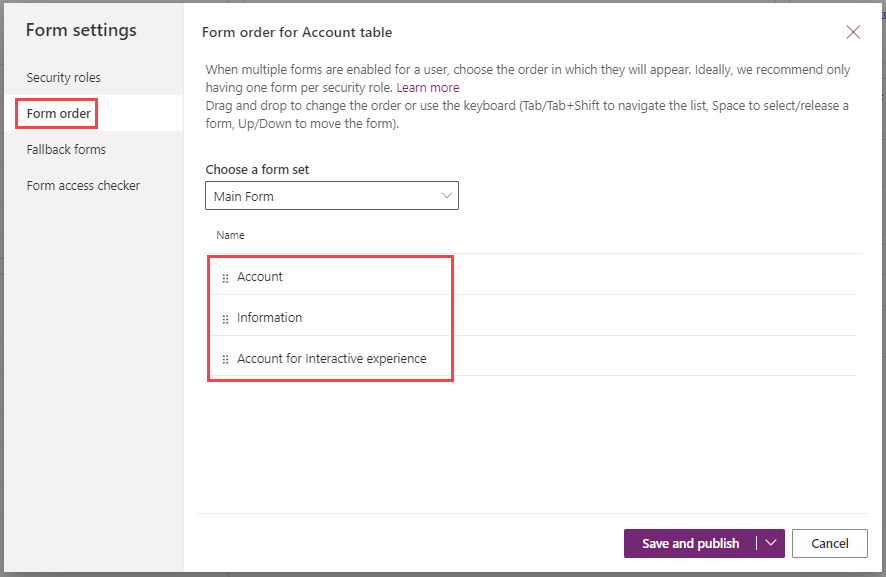The height and width of the screenshot is (577, 886).
Task: Cancel the form order changes
Action: pyautogui.click(x=829, y=543)
